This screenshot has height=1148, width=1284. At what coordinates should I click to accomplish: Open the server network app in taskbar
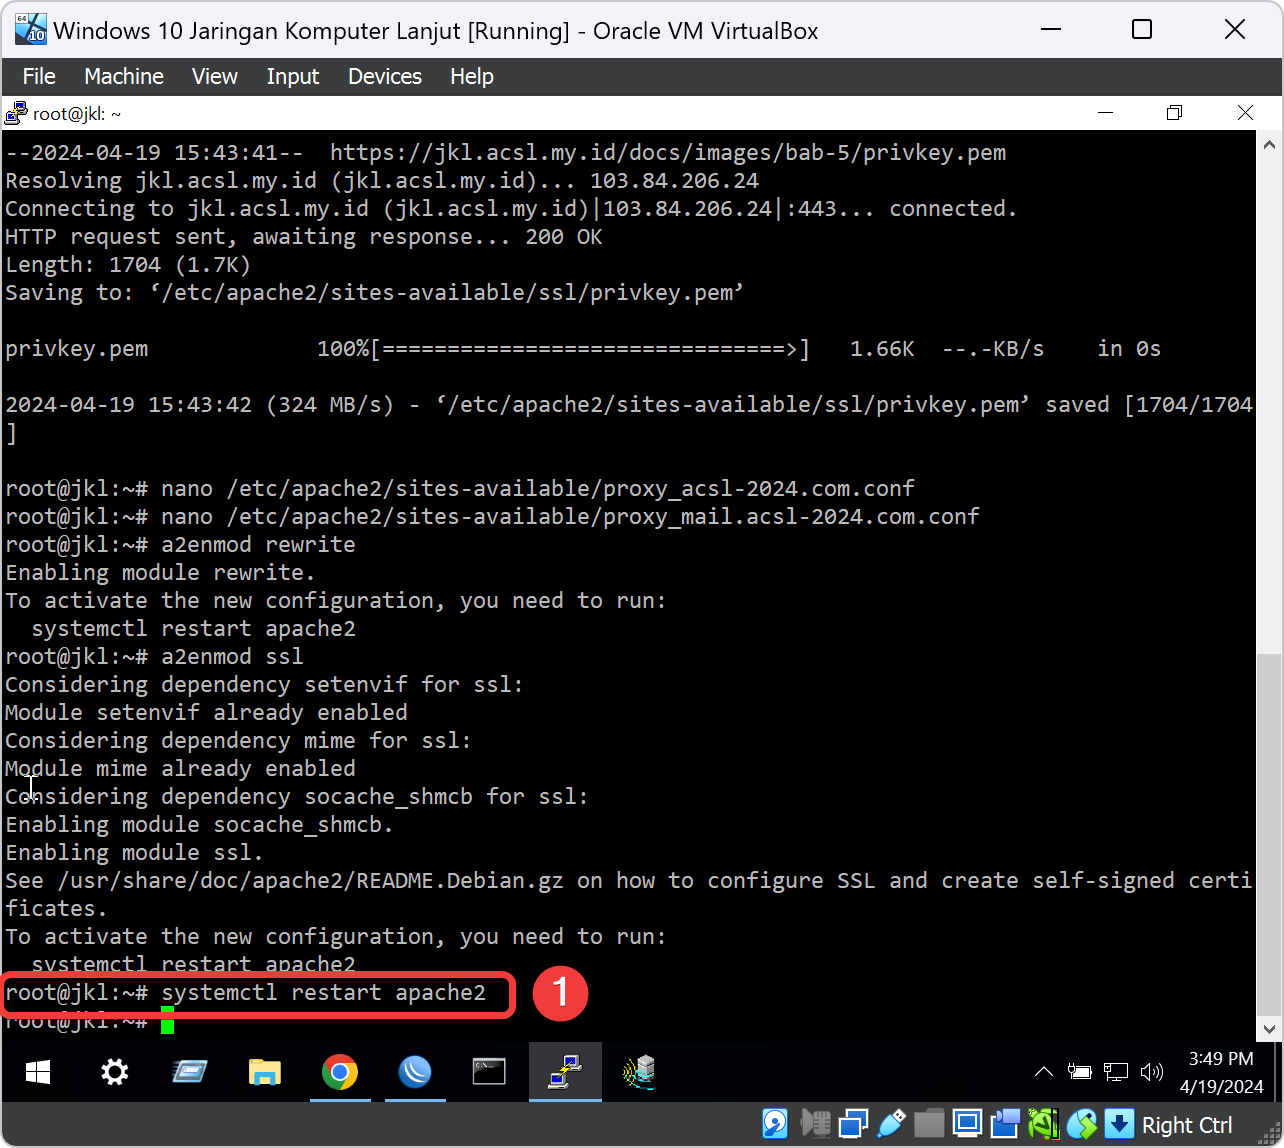639,1073
